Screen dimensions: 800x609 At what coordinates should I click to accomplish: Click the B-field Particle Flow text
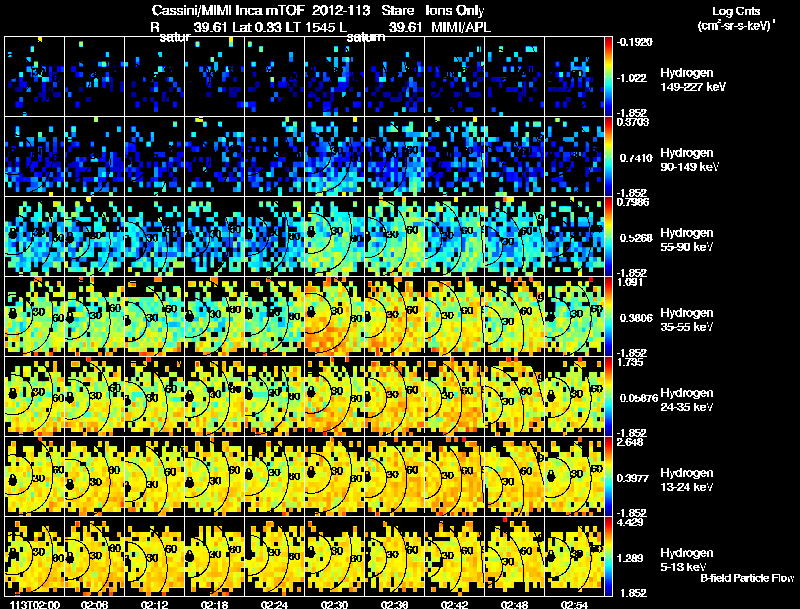(x=747, y=578)
